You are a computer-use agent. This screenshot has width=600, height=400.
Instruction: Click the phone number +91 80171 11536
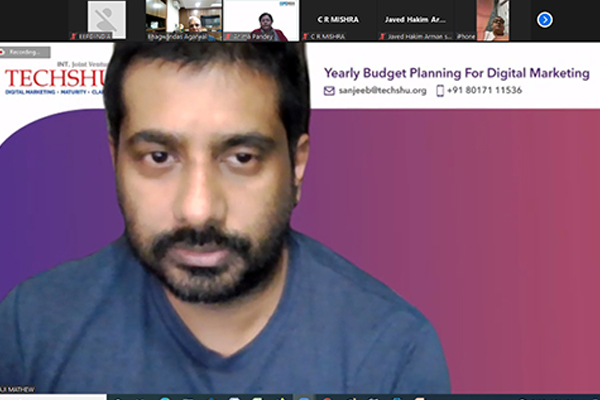[484, 90]
